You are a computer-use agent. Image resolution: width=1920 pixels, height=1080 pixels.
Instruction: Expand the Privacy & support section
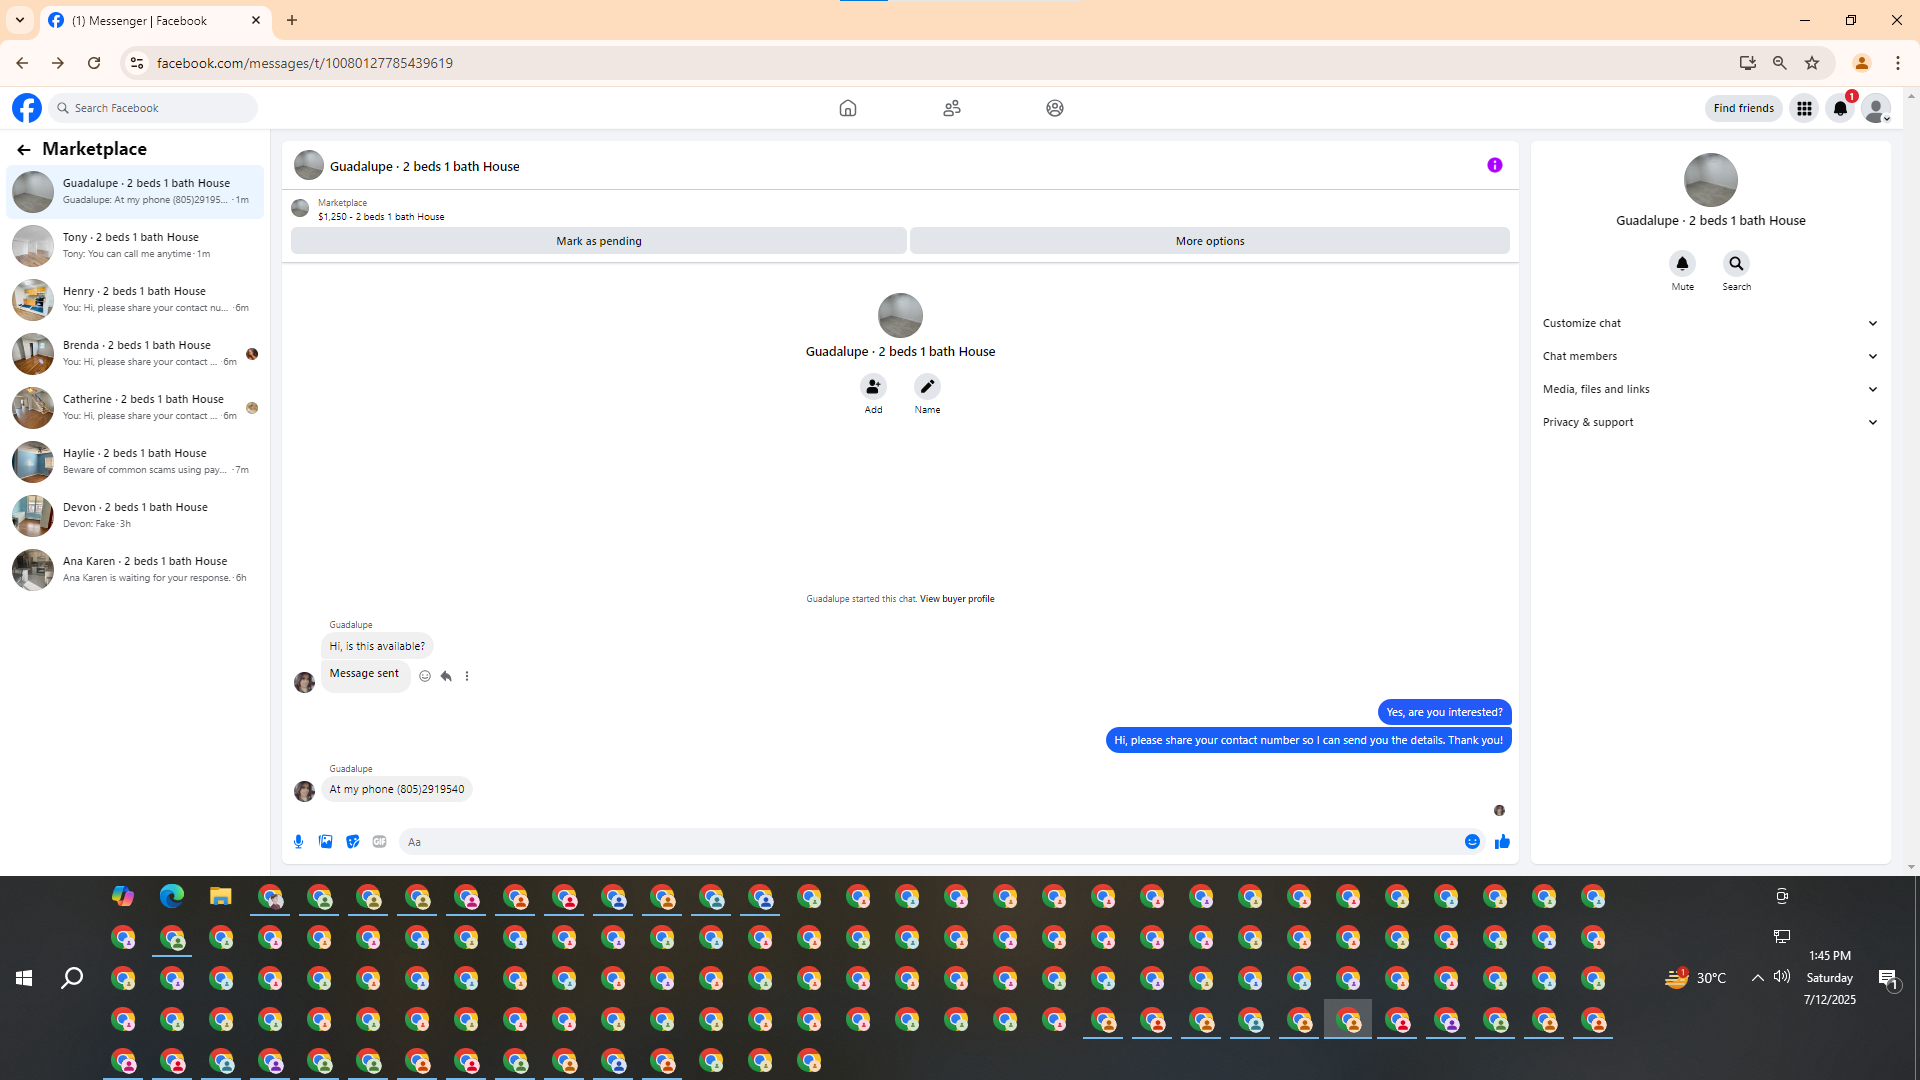pyautogui.click(x=1710, y=422)
